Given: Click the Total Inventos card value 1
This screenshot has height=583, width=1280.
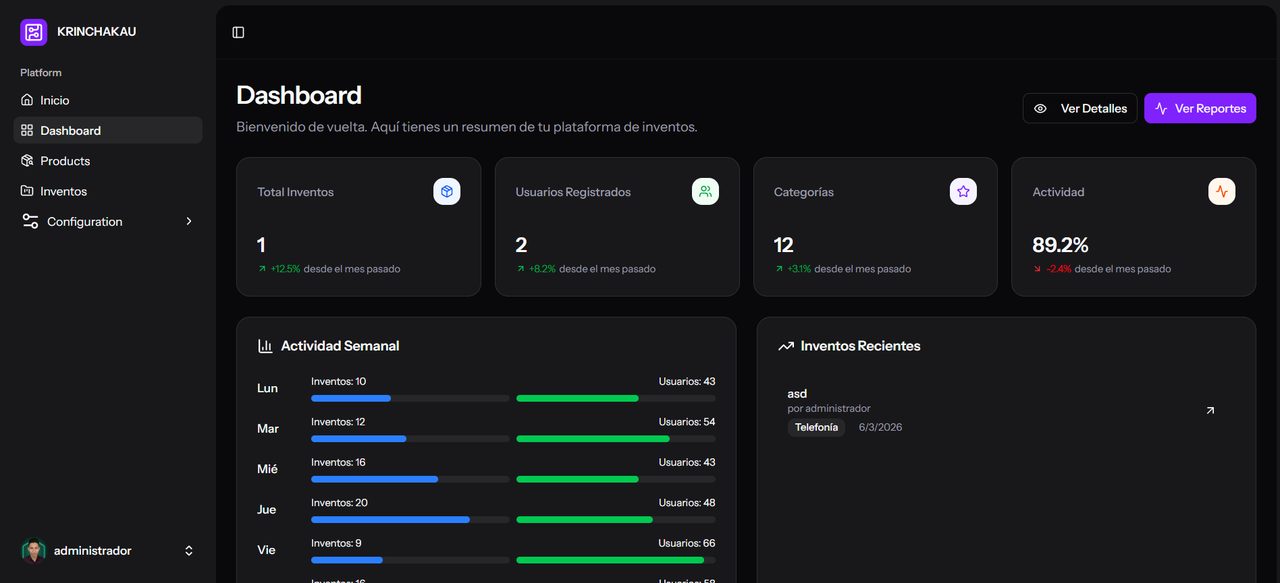Looking at the screenshot, I should click(261, 245).
